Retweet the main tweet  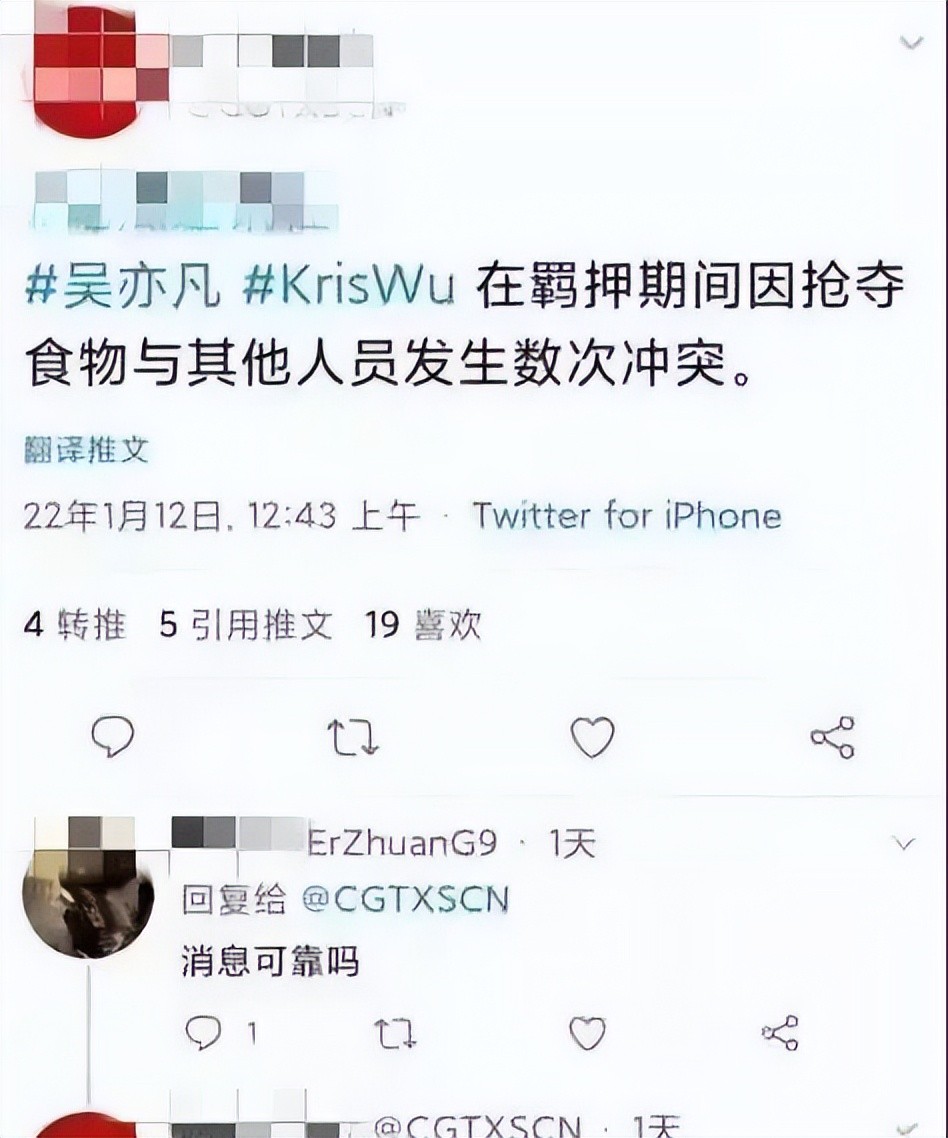pyautogui.click(x=353, y=737)
